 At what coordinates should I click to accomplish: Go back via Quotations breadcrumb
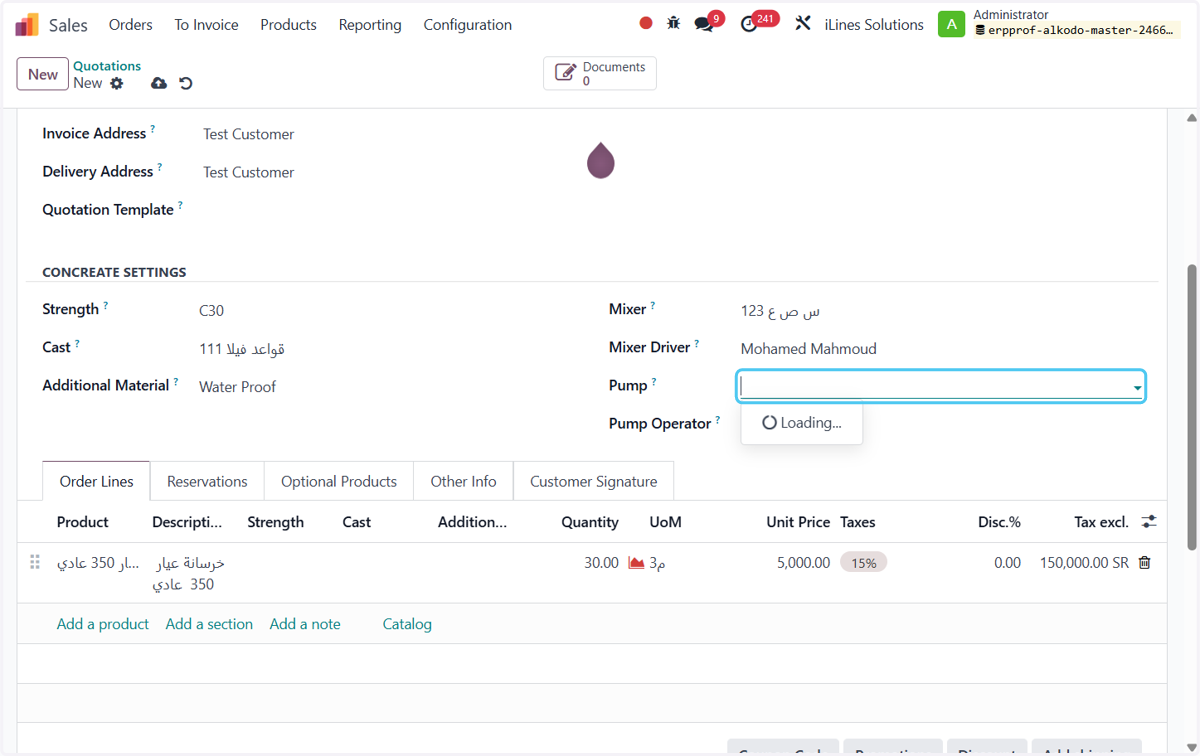click(x=107, y=66)
